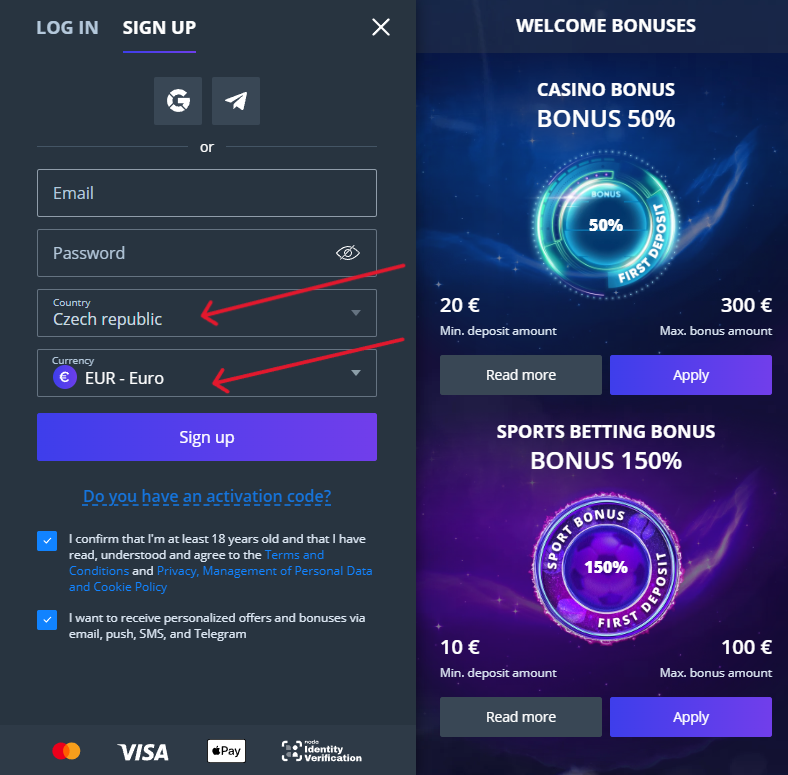Viewport: 788px width, 775px height.
Task: Open the activation code link
Action: click(x=207, y=497)
